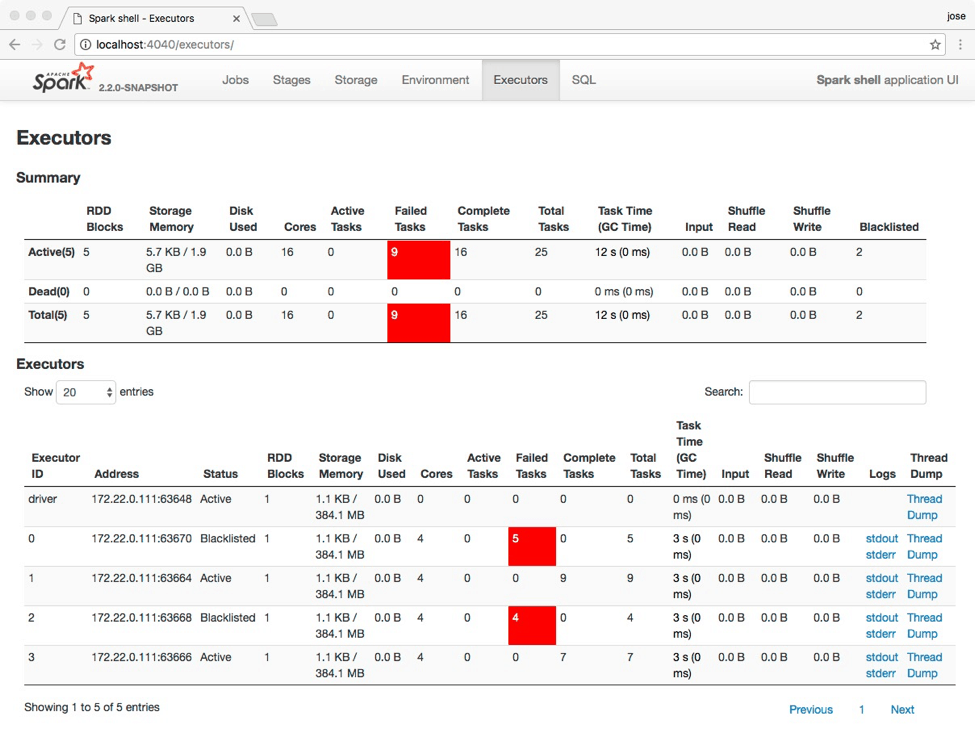Screen dimensions: 975x729
Task: Click the browser back arrow
Action: pos(15,44)
